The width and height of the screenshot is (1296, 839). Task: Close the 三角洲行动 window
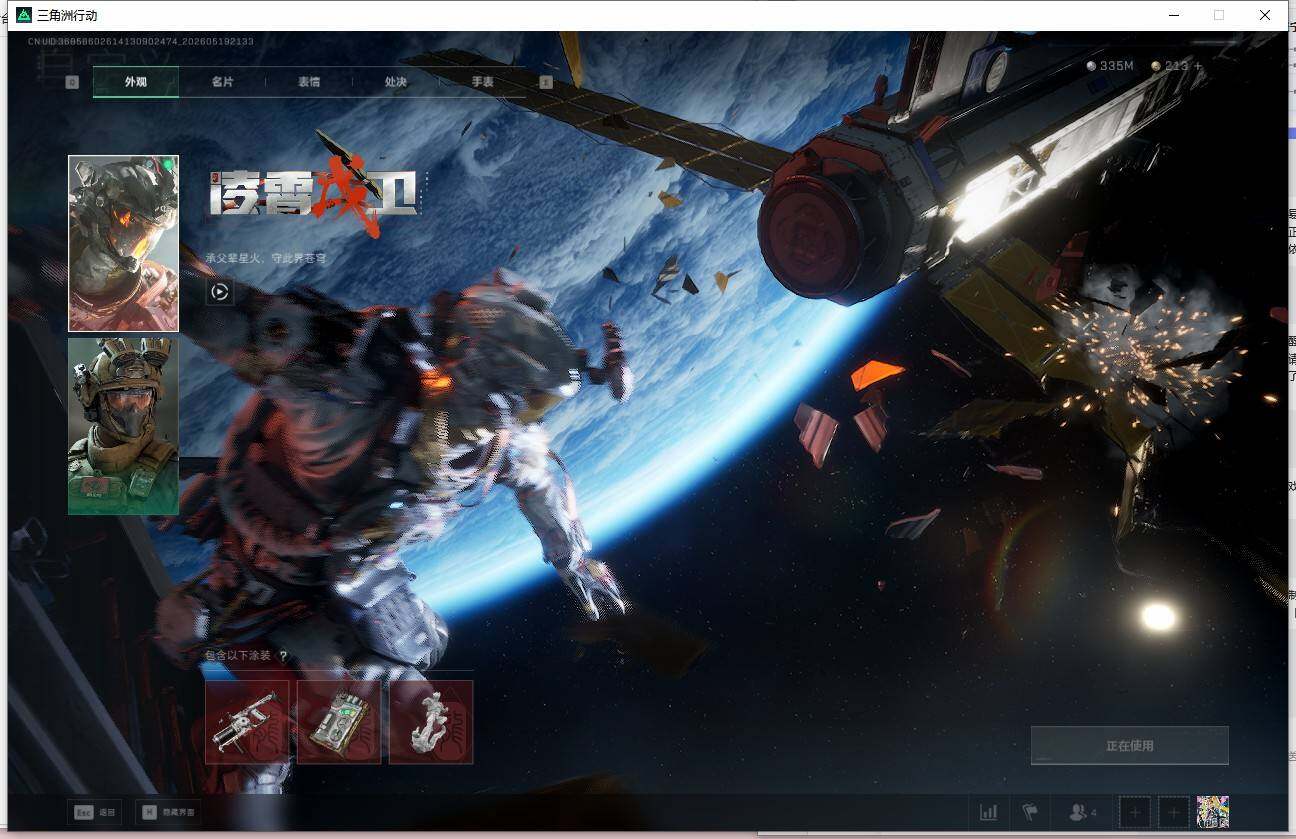1265,15
